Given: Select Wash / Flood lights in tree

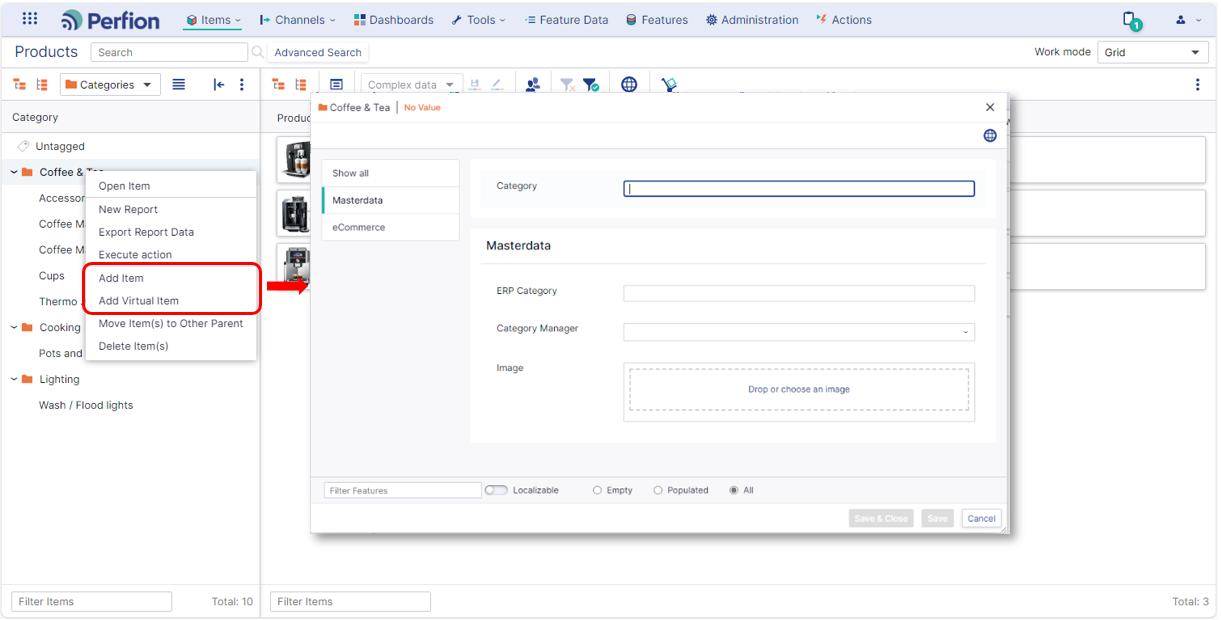Looking at the screenshot, I should [x=86, y=405].
